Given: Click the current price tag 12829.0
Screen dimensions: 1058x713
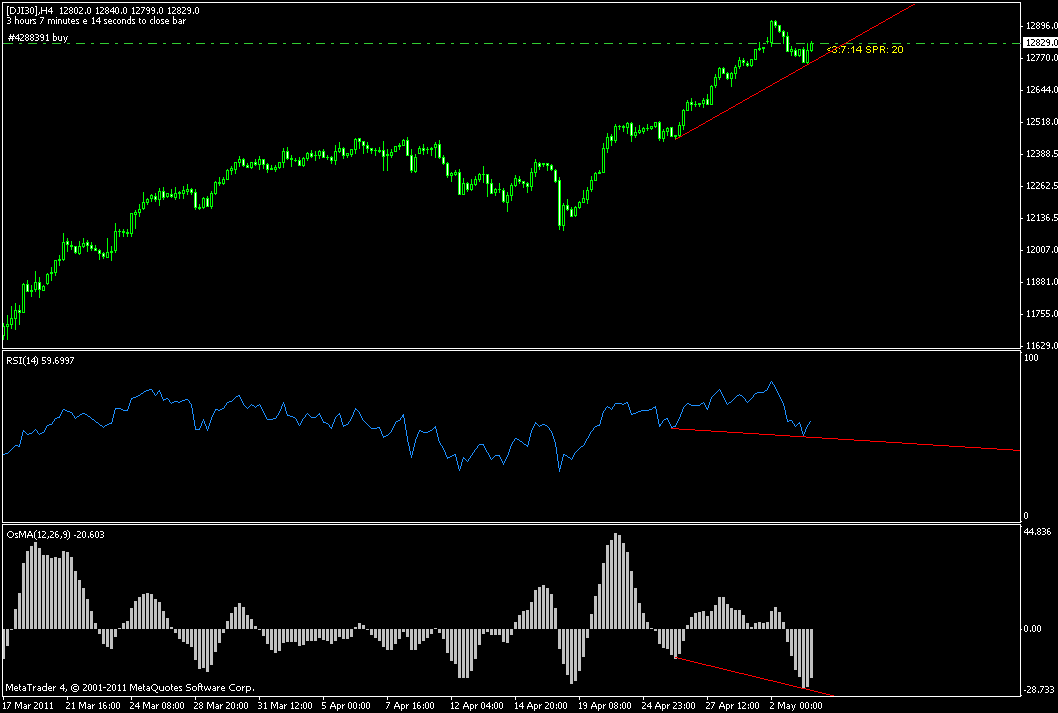Looking at the screenshot, I should click(x=1040, y=42).
